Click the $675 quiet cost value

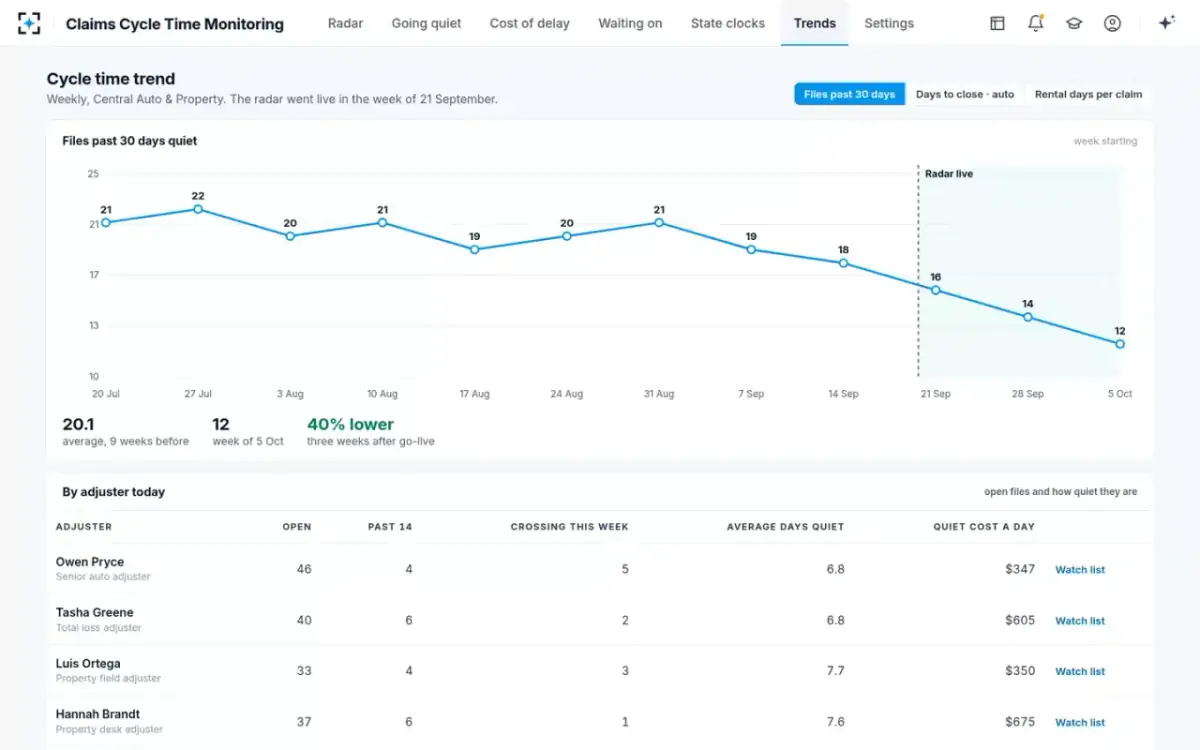point(1020,722)
